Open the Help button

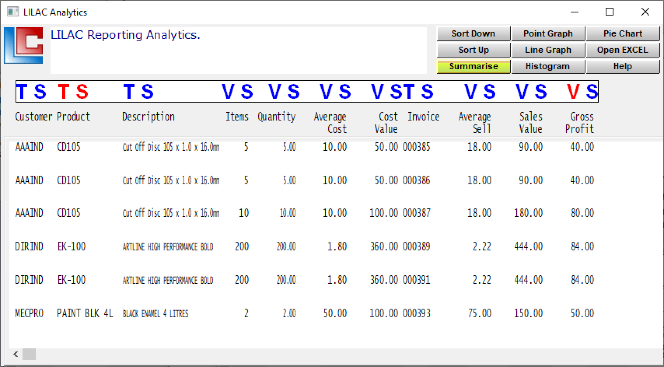pyautogui.click(x=622, y=66)
